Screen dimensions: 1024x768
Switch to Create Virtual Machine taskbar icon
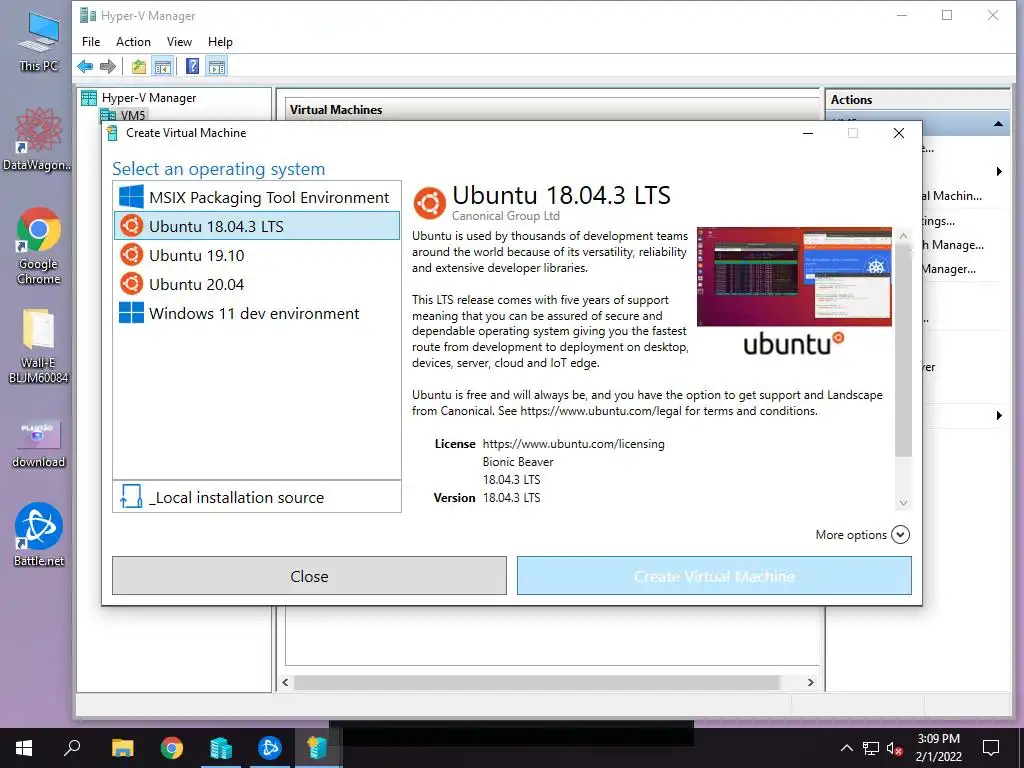point(317,748)
